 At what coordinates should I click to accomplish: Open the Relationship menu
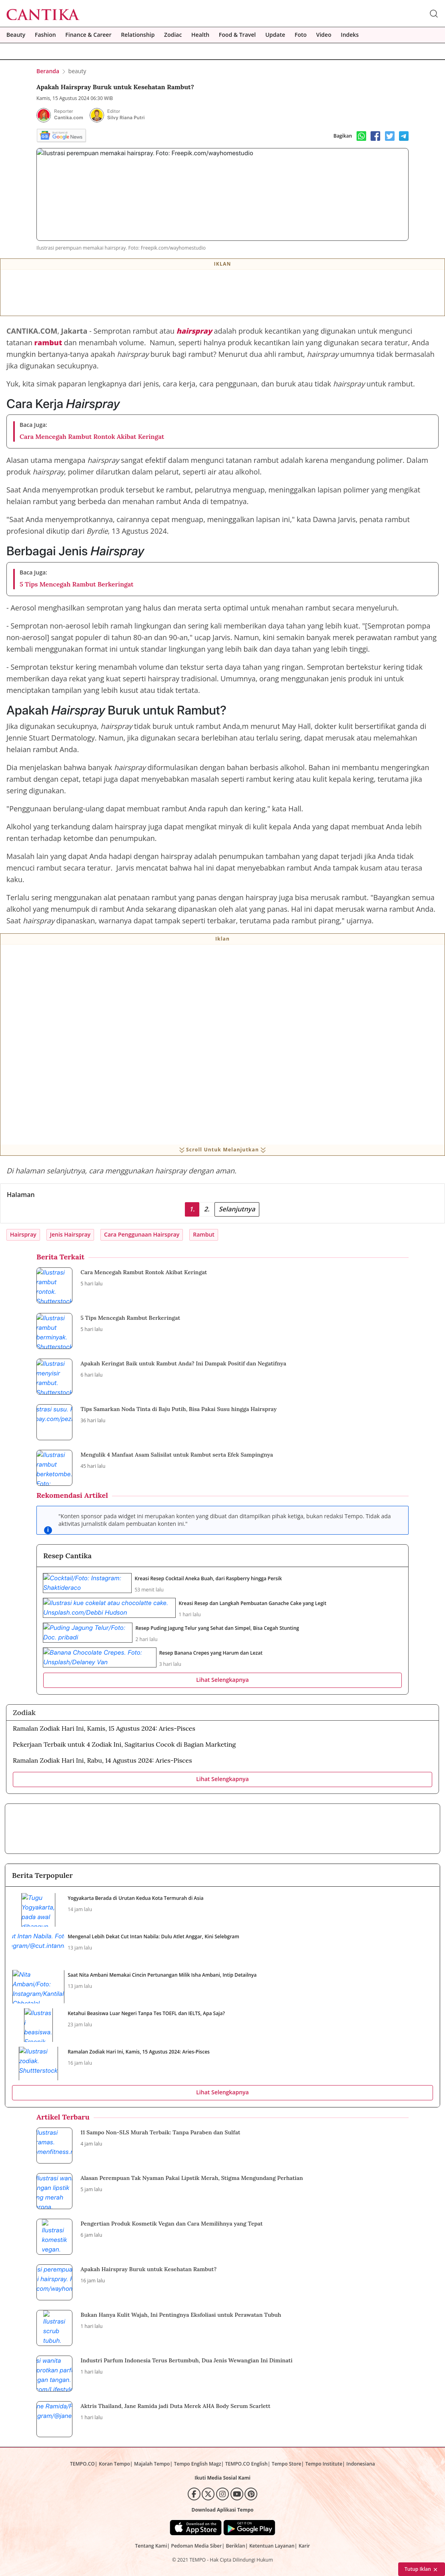138,35
